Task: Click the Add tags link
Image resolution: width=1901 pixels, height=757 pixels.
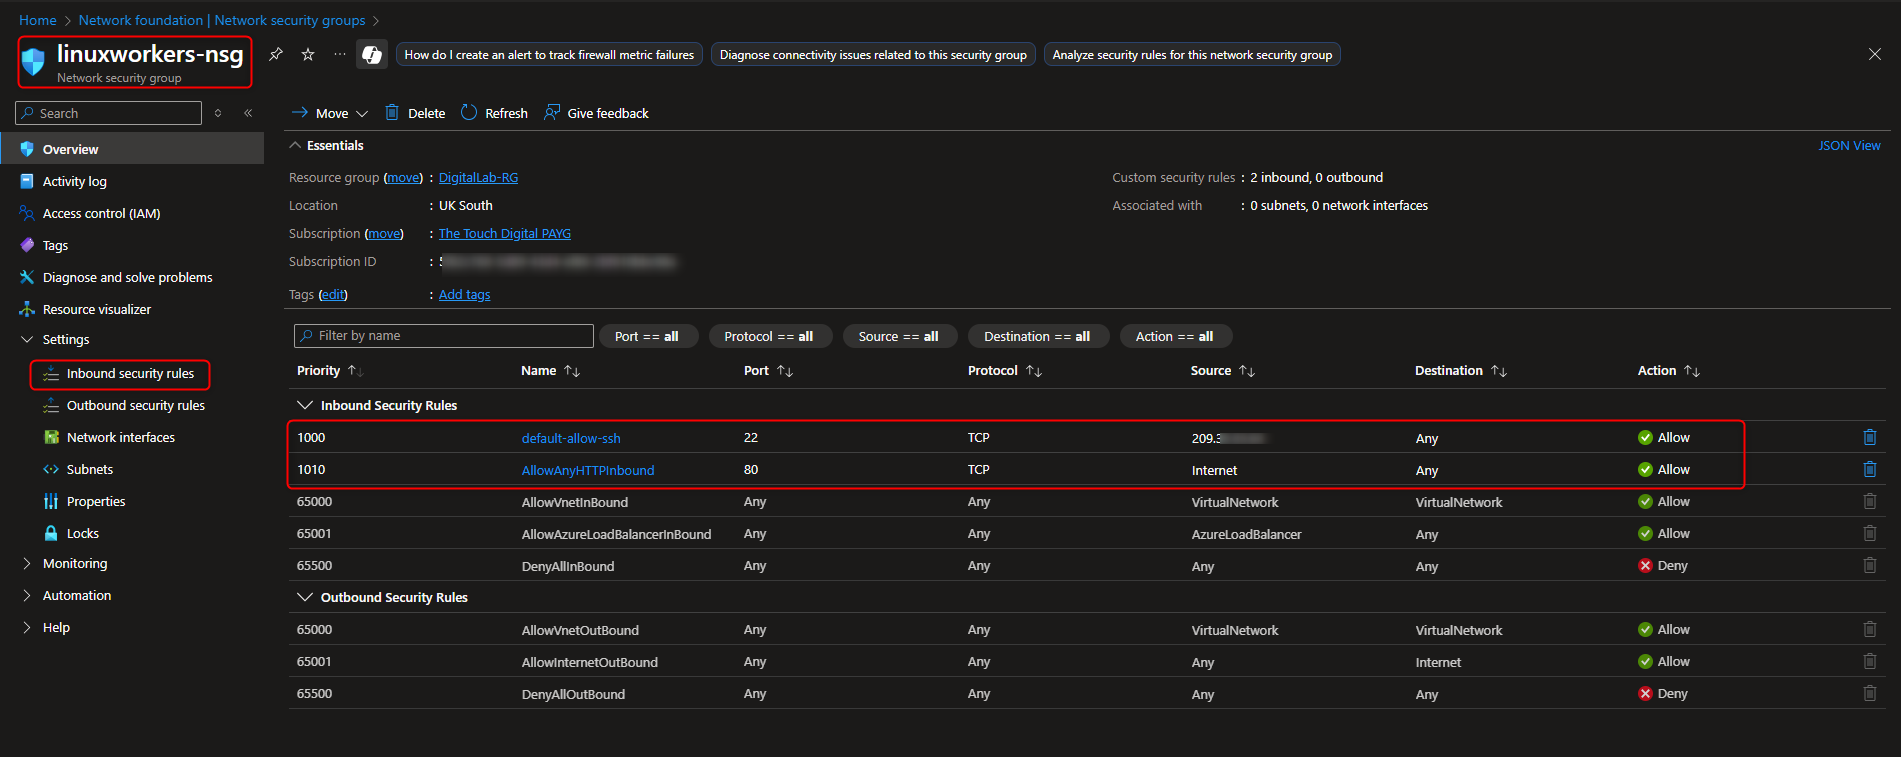Action: click(464, 295)
